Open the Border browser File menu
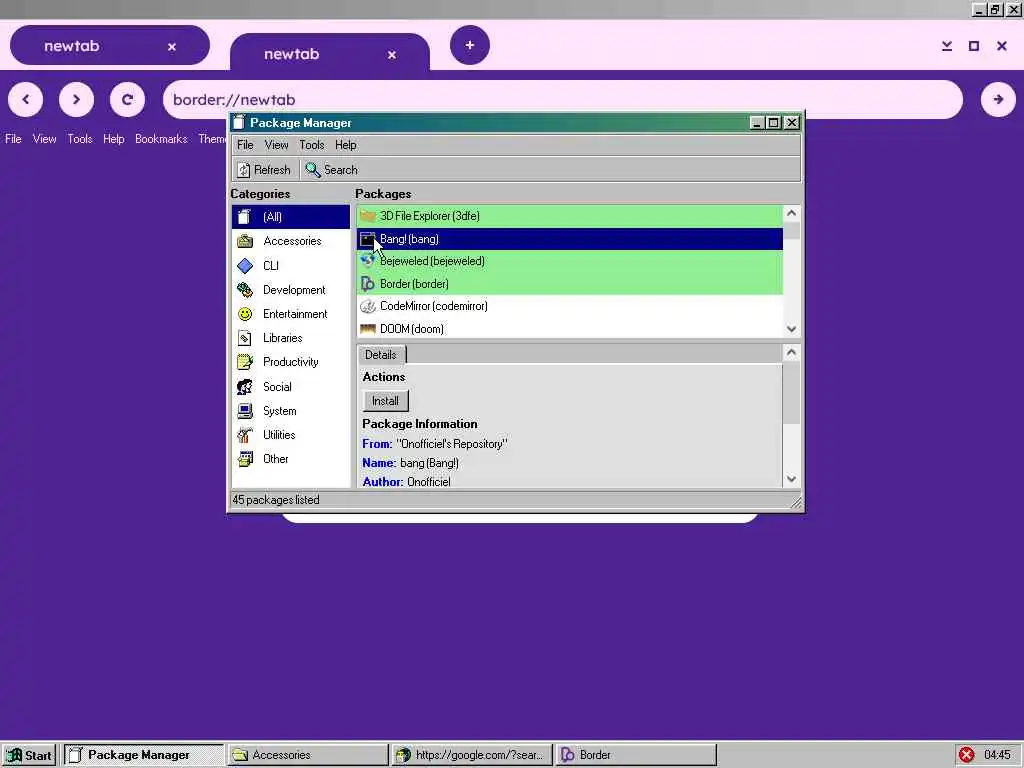 coord(13,139)
